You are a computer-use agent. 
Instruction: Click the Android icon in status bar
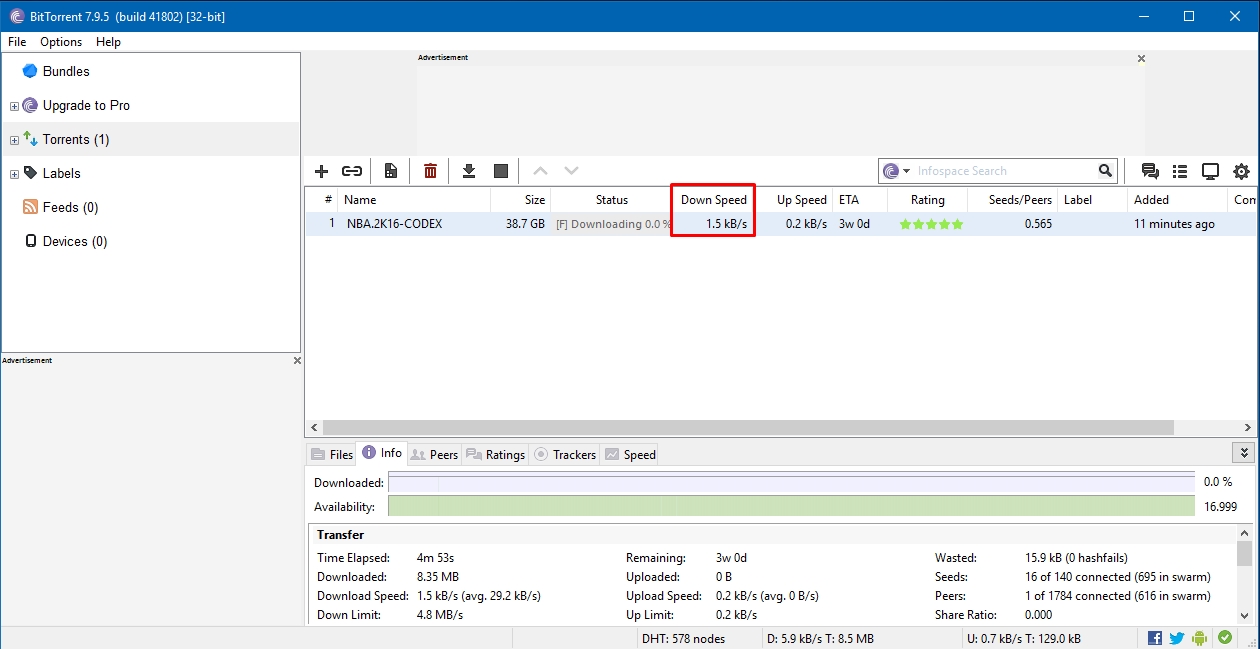(x=1200, y=638)
